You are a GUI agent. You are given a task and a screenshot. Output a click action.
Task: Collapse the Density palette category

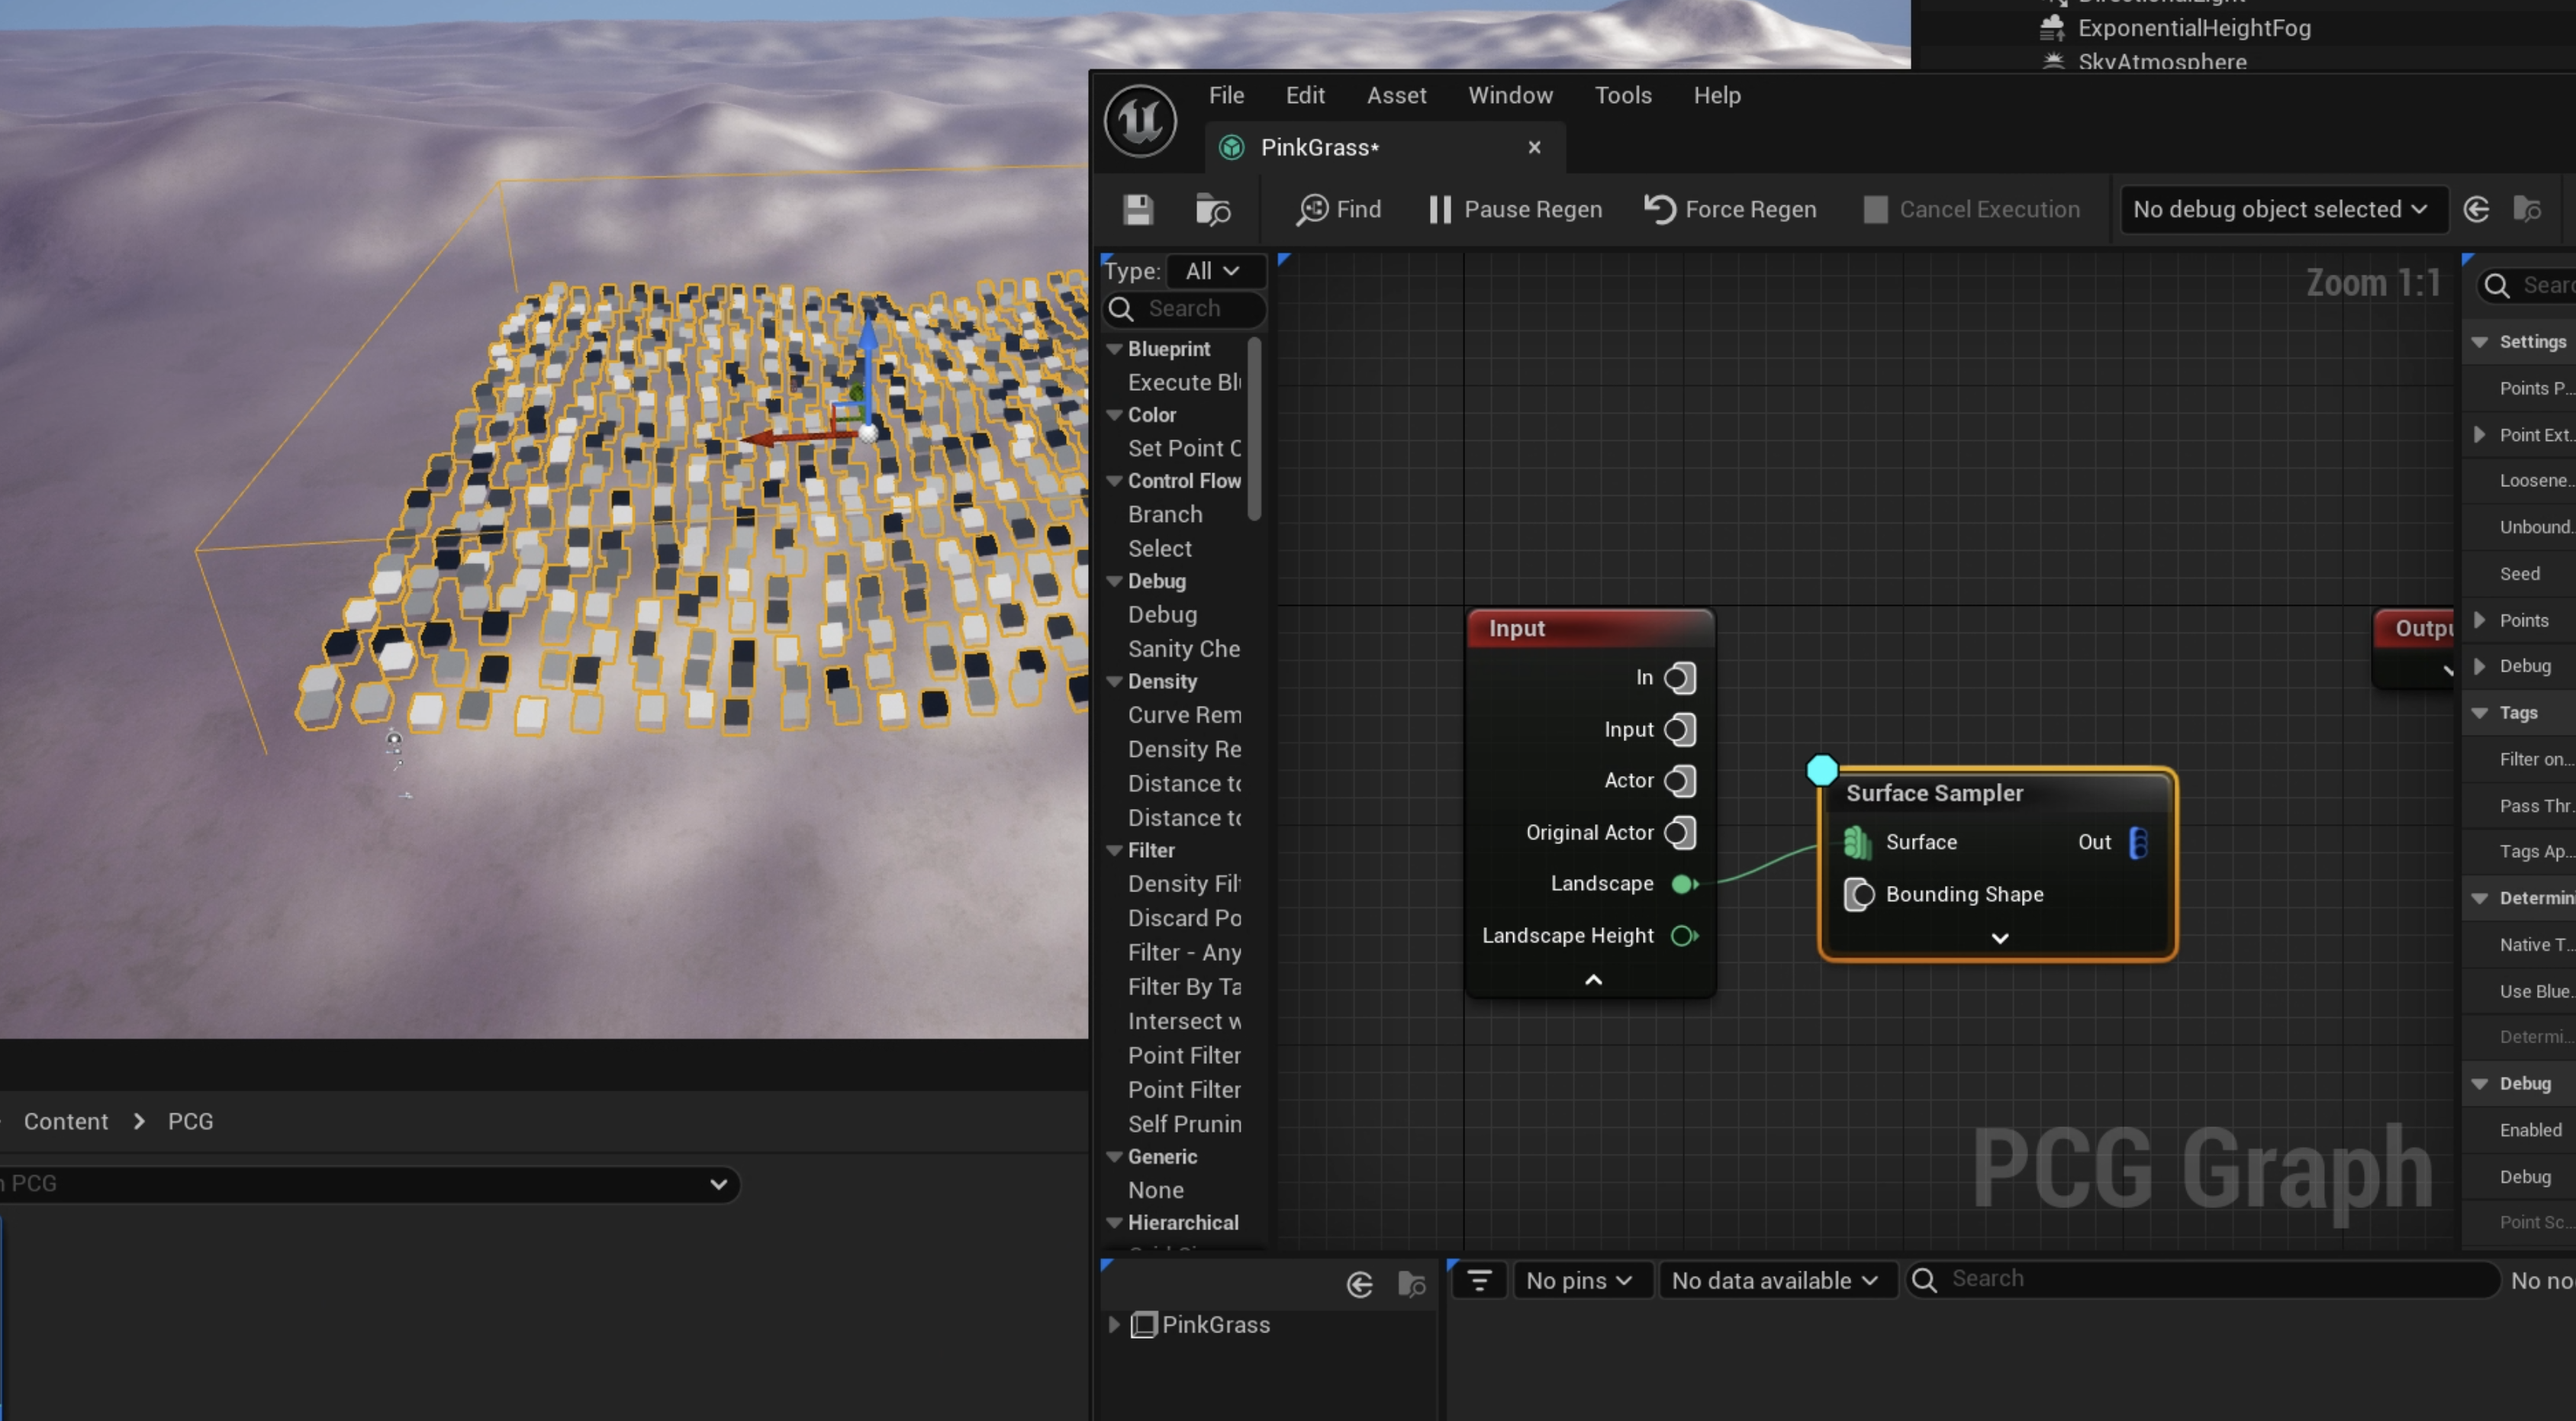(1115, 682)
